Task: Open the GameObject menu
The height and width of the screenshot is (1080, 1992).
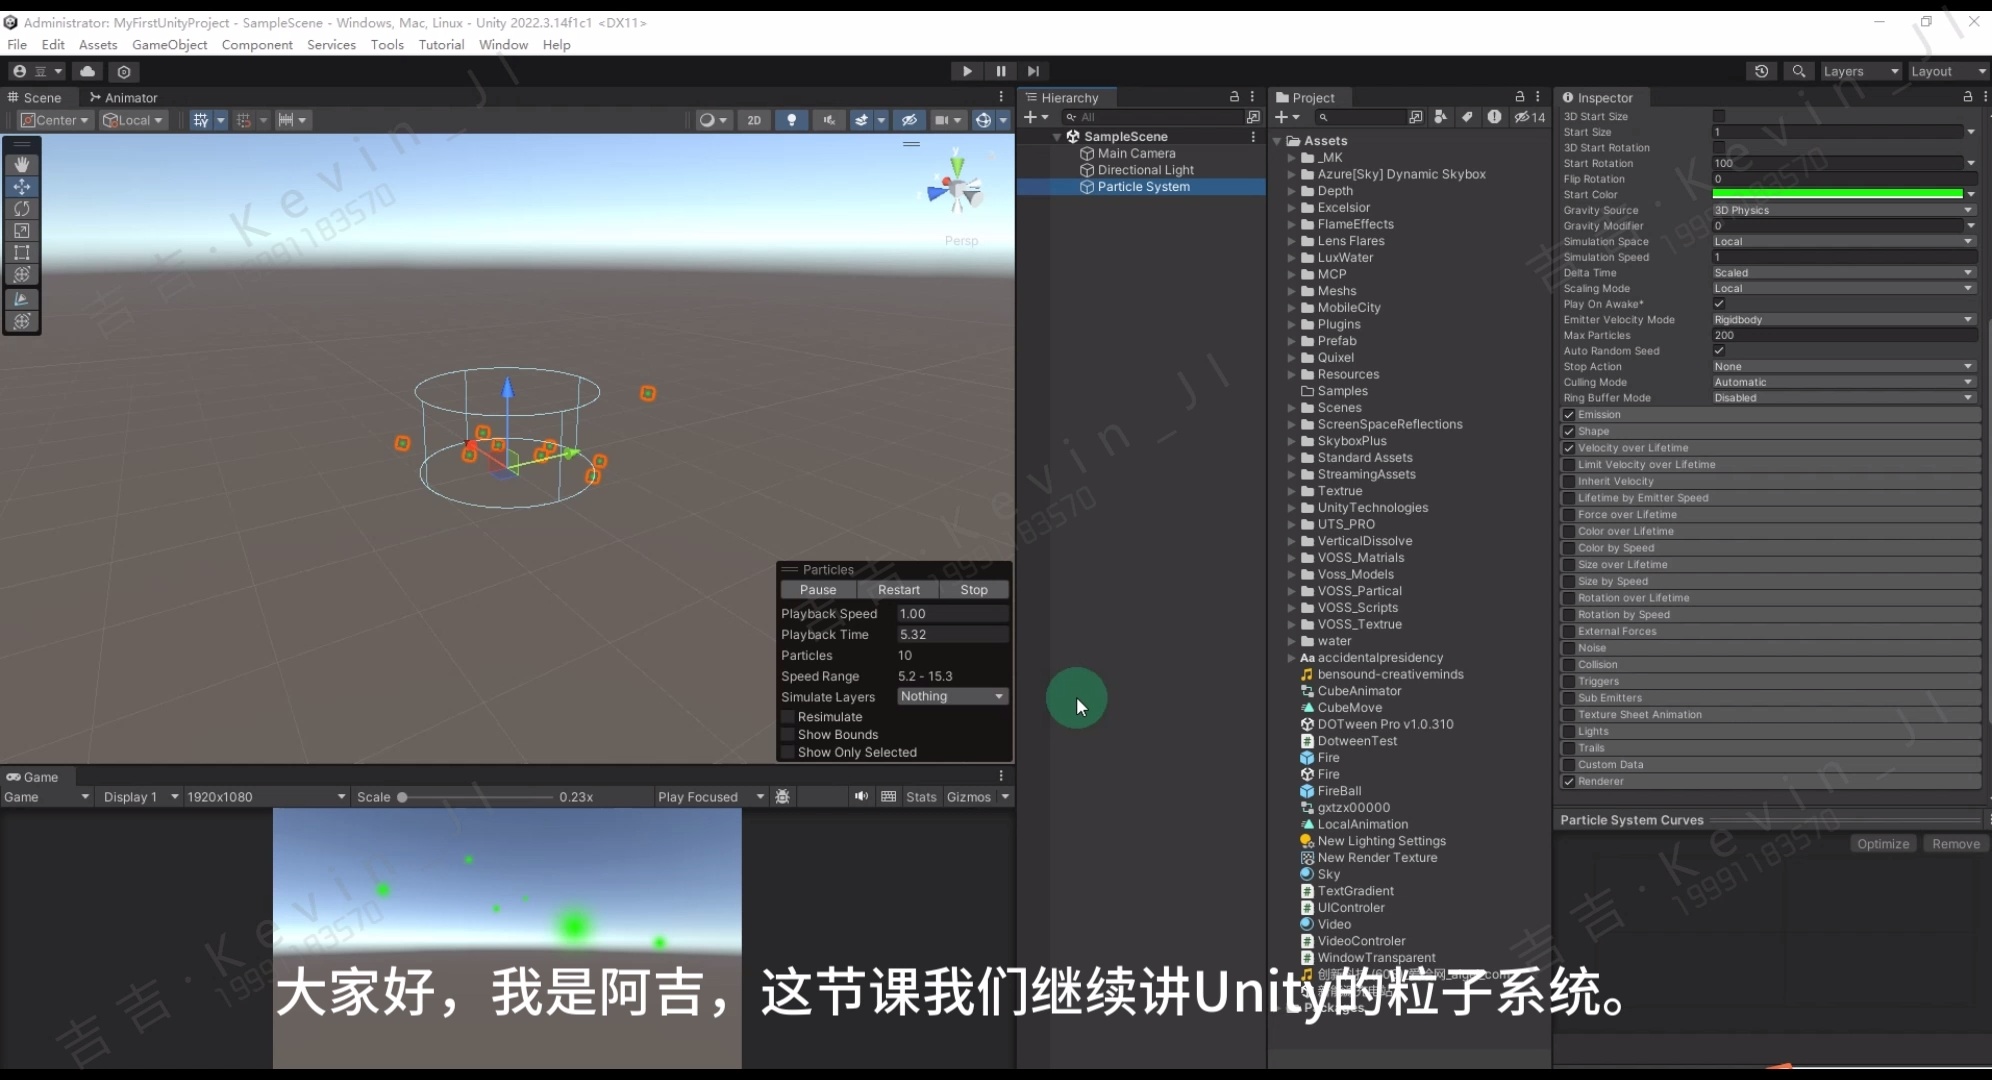Action: (x=170, y=44)
